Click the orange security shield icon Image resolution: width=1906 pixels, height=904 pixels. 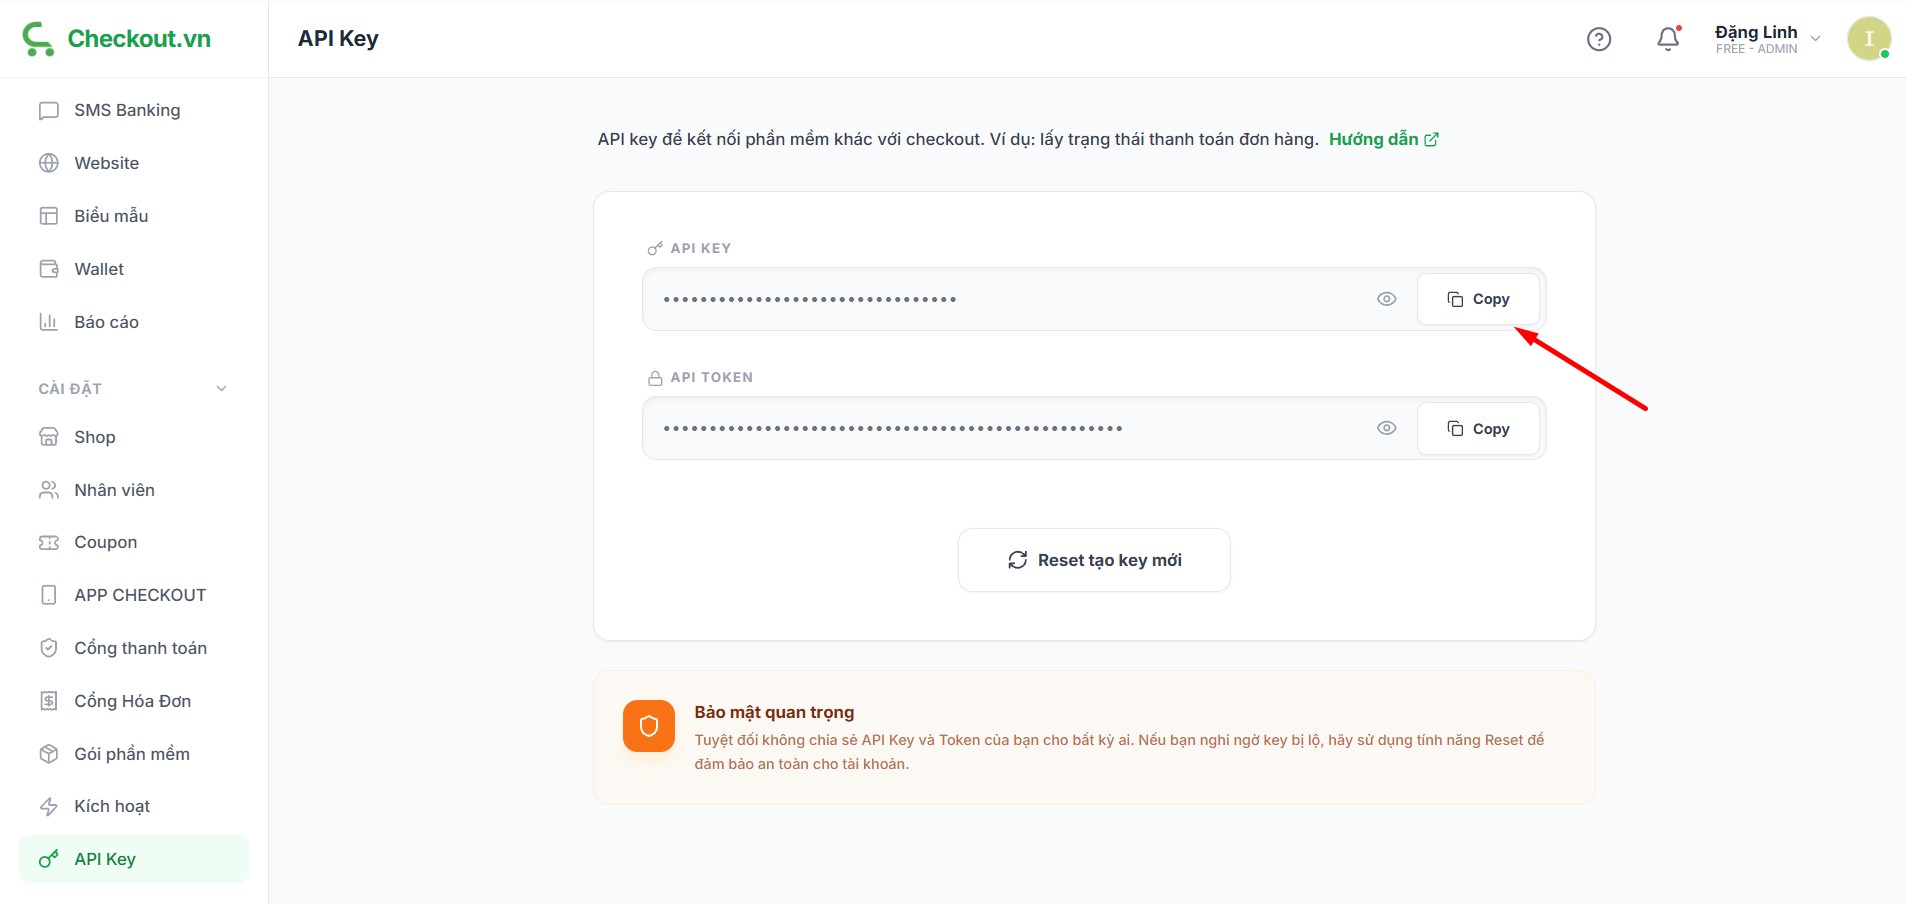(x=648, y=726)
